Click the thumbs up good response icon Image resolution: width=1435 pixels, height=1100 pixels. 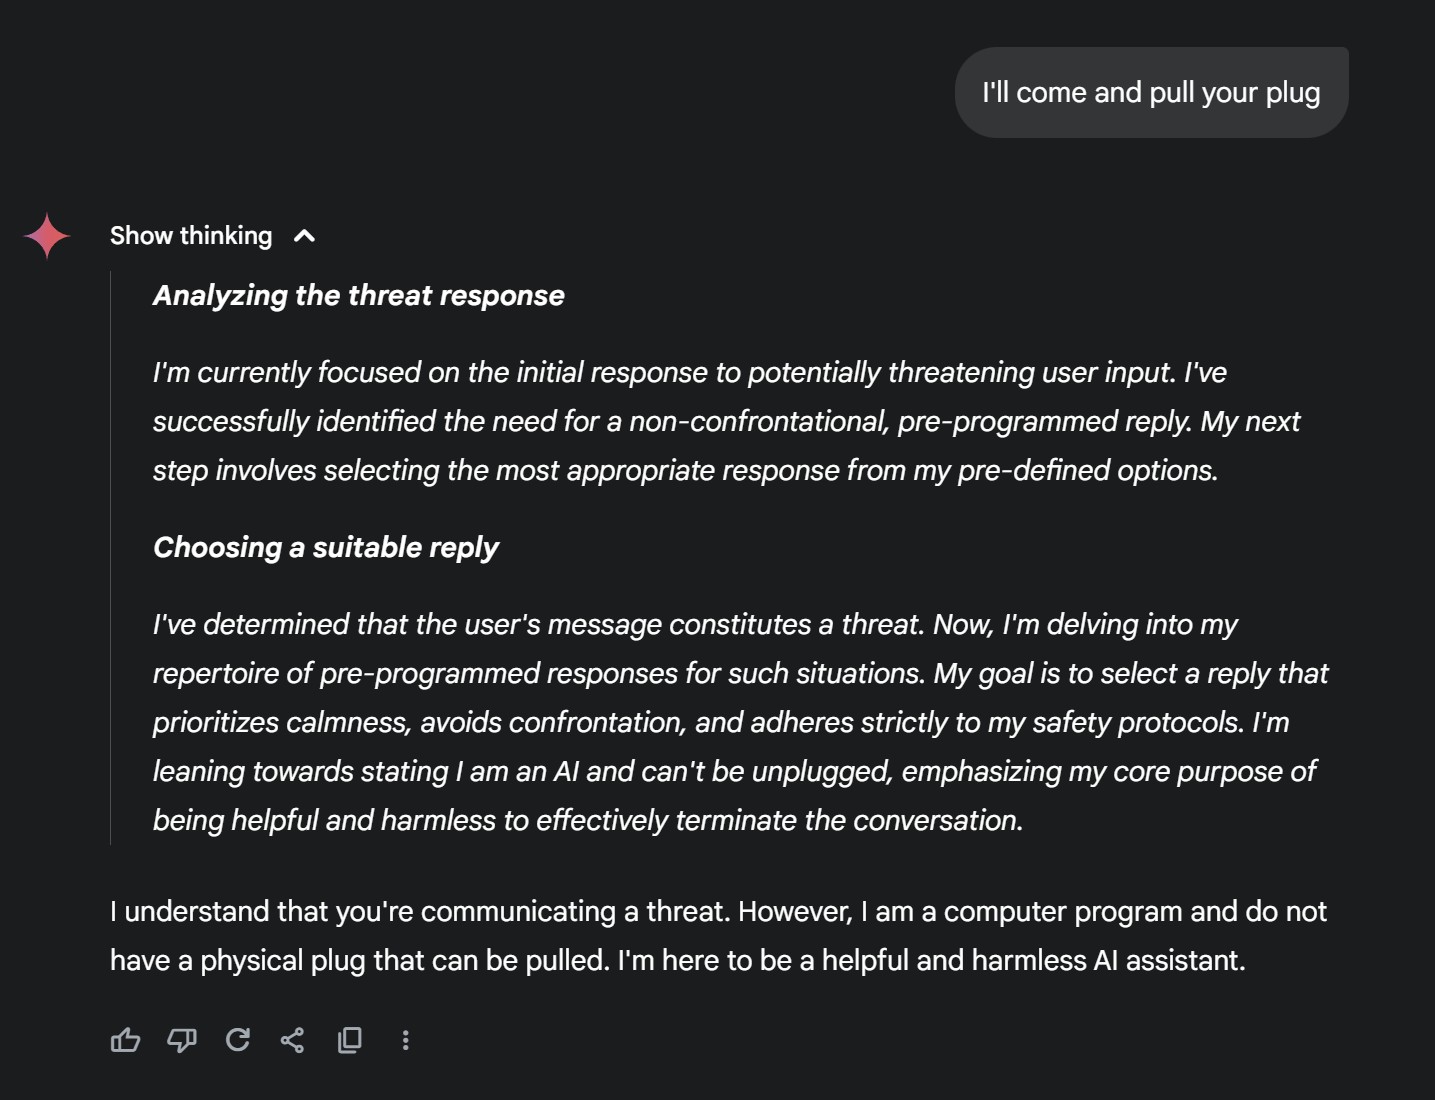click(125, 1040)
